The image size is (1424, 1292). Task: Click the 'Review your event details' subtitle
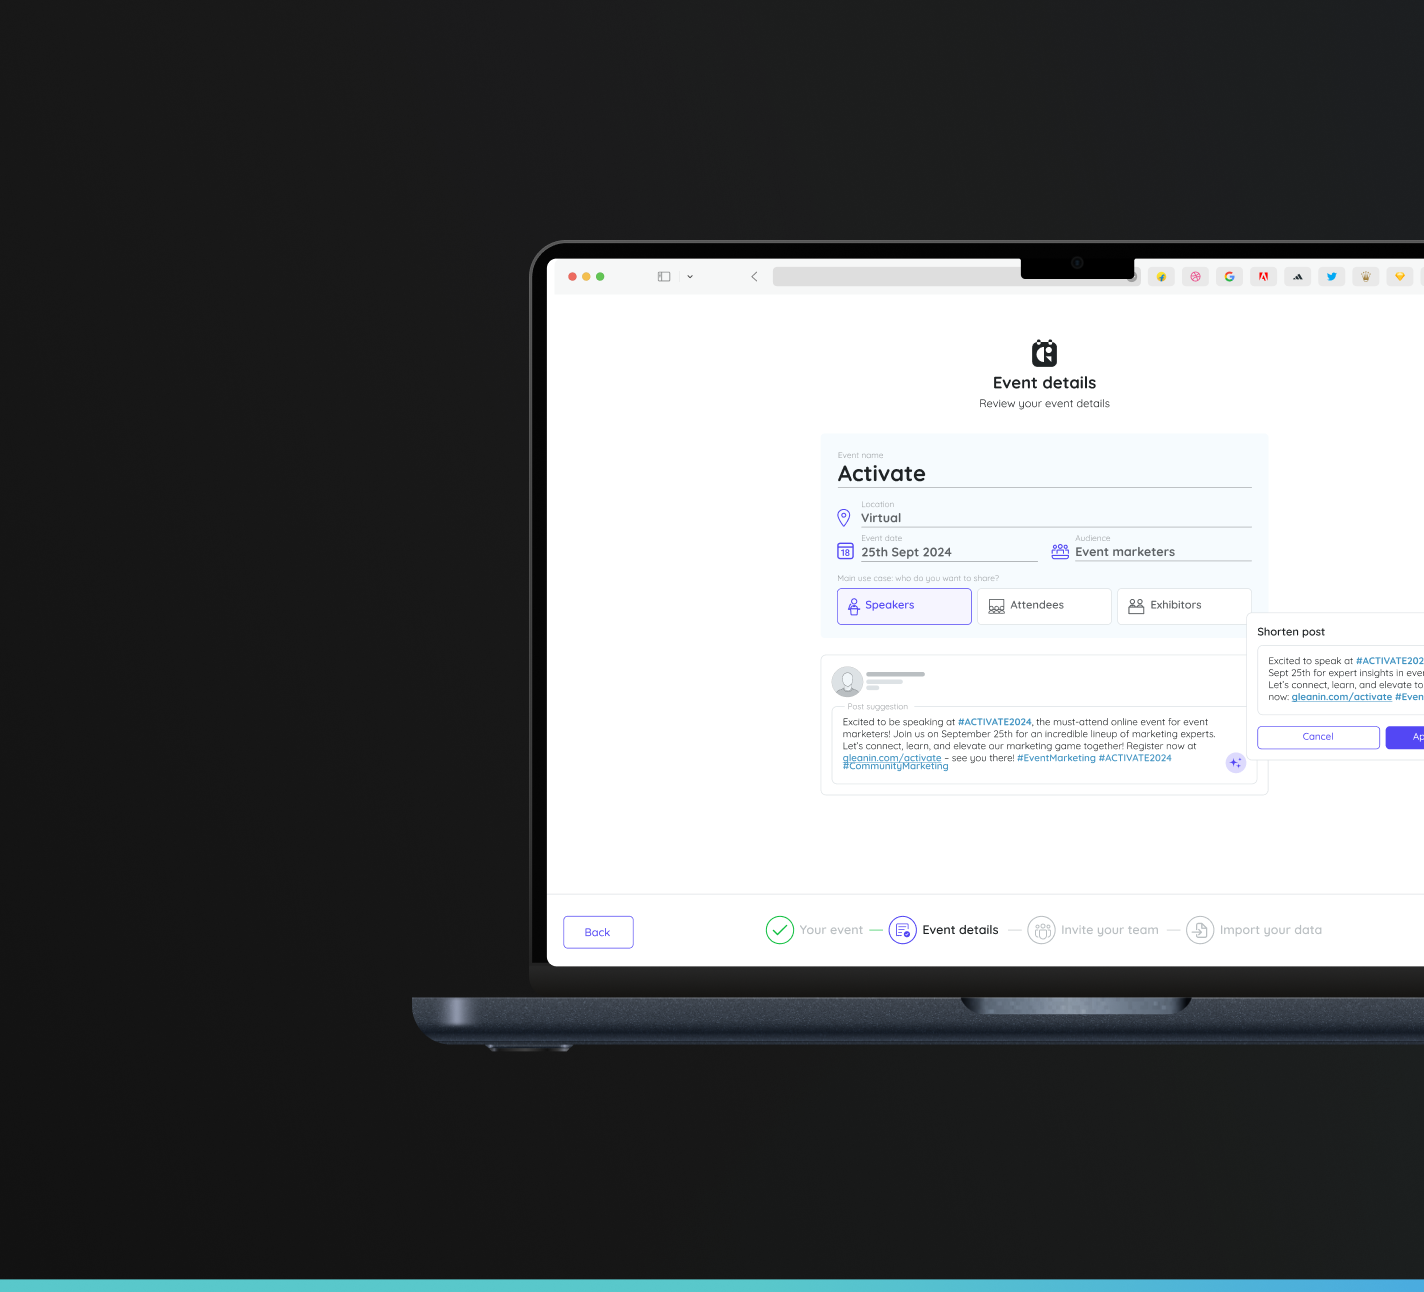(x=1044, y=404)
